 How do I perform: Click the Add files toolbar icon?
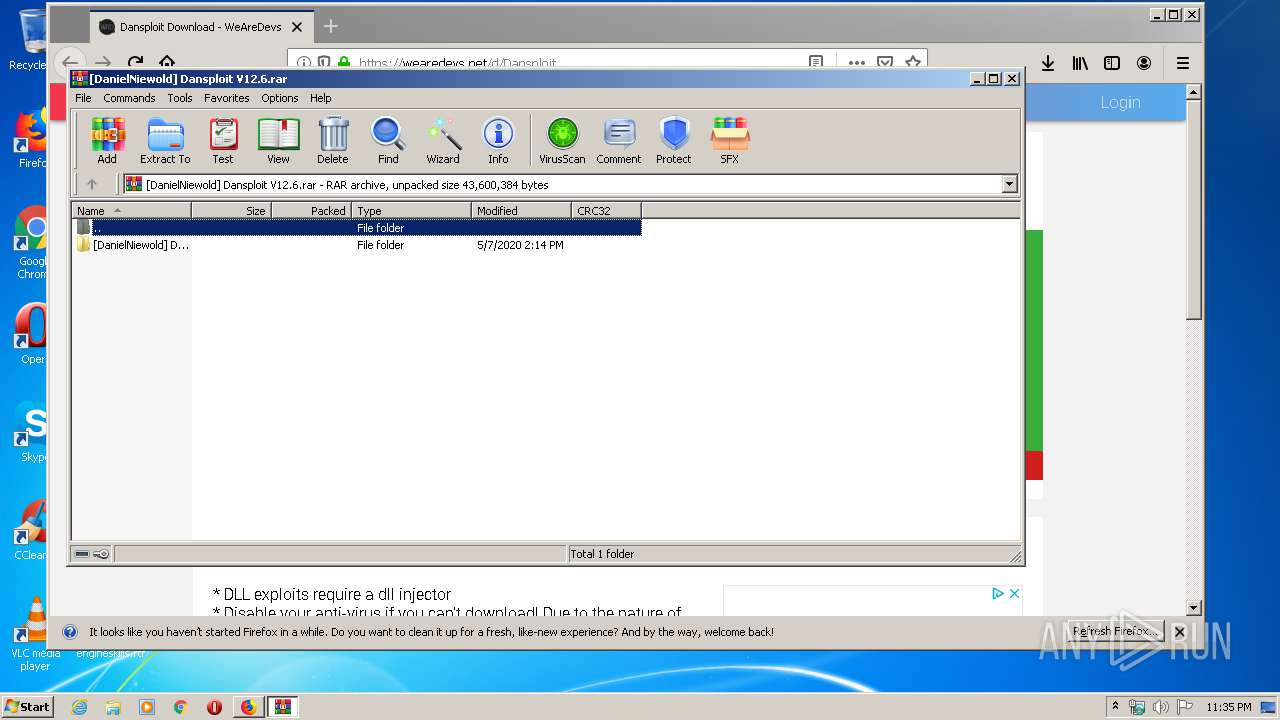(107, 141)
